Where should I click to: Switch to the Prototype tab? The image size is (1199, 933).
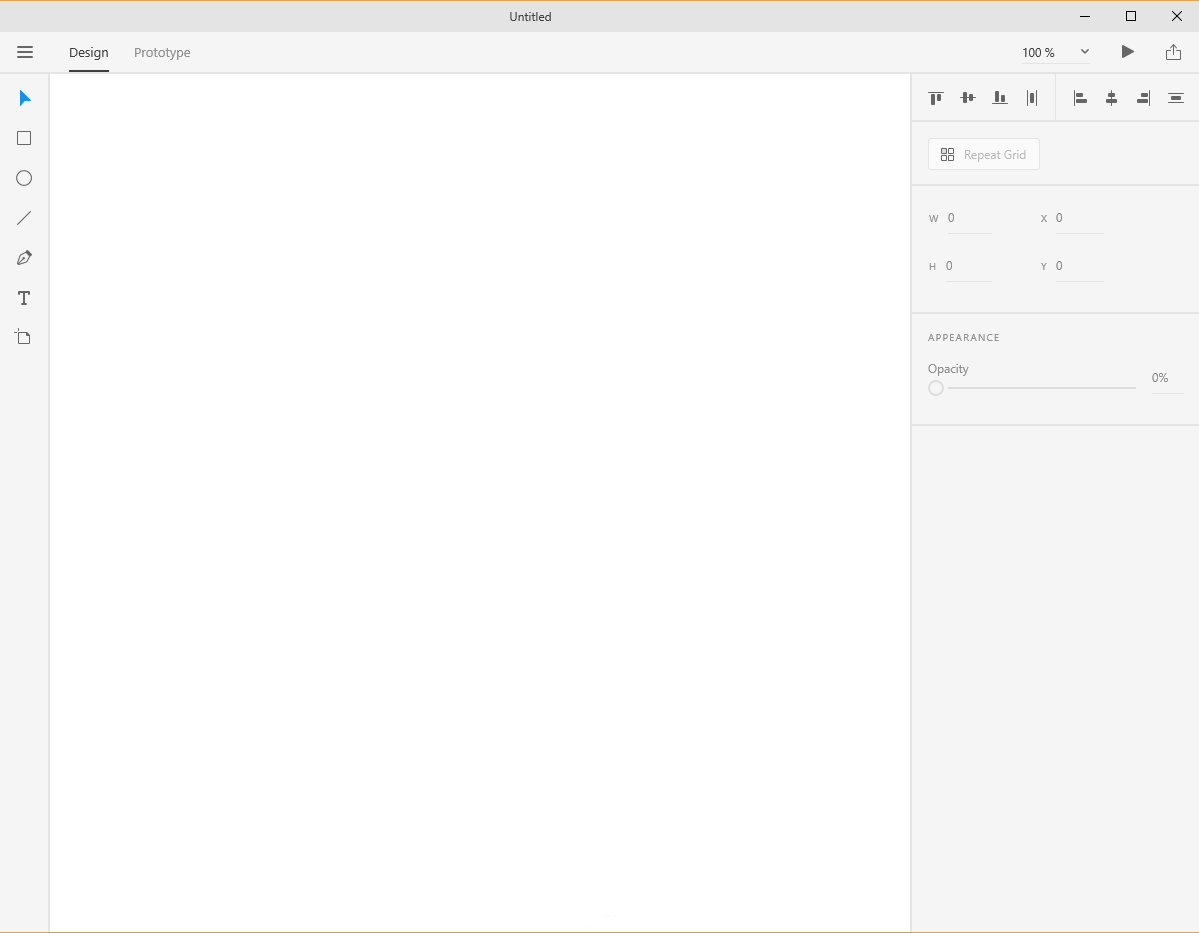coord(161,52)
